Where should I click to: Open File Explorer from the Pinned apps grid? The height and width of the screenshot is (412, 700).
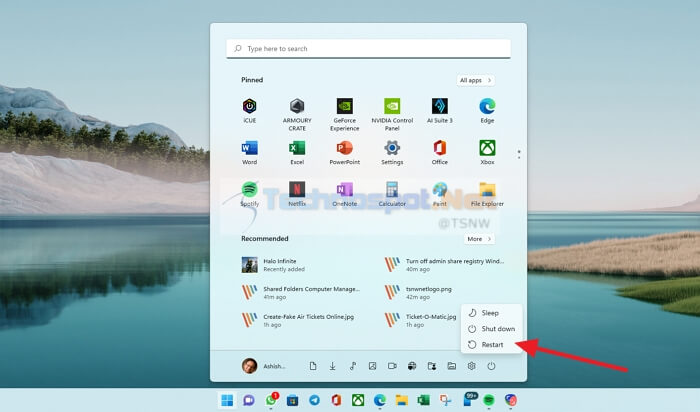point(487,194)
